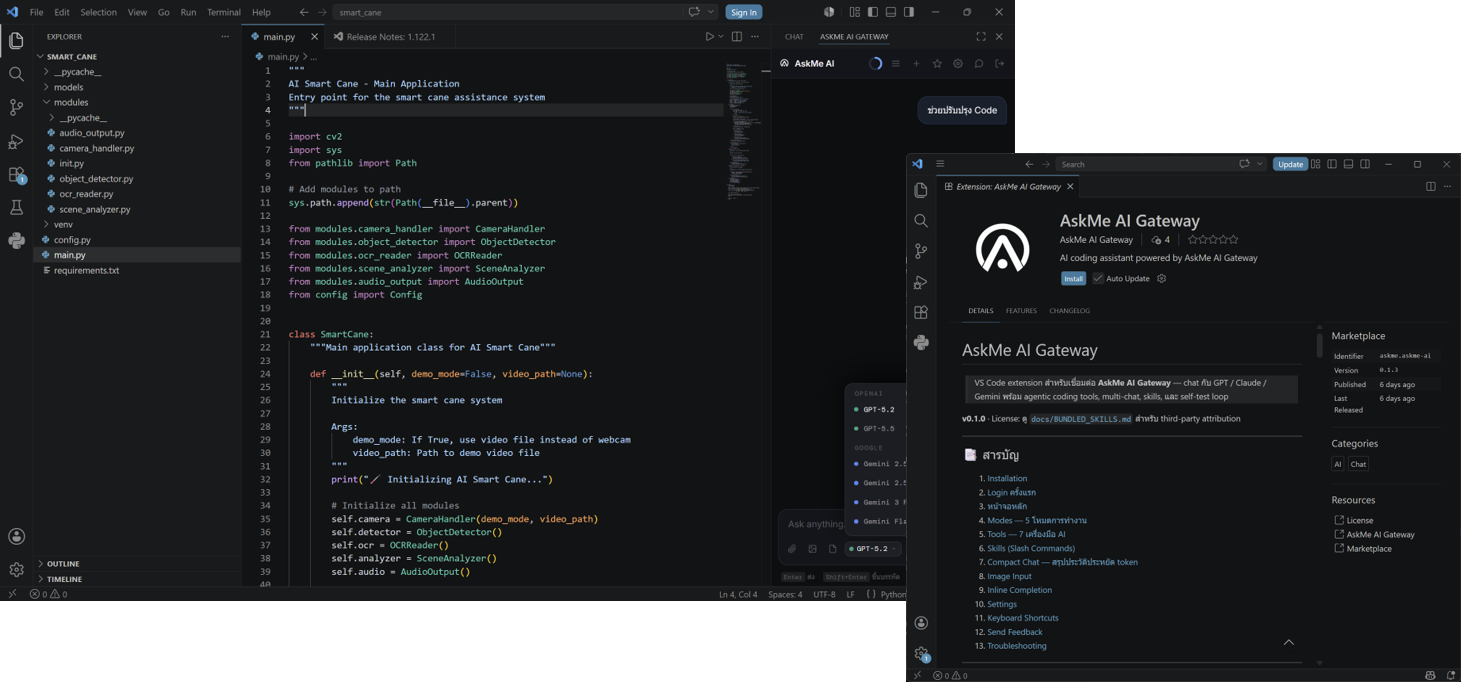Open Python icon in smart_cane activity bar

coord(16,240)
